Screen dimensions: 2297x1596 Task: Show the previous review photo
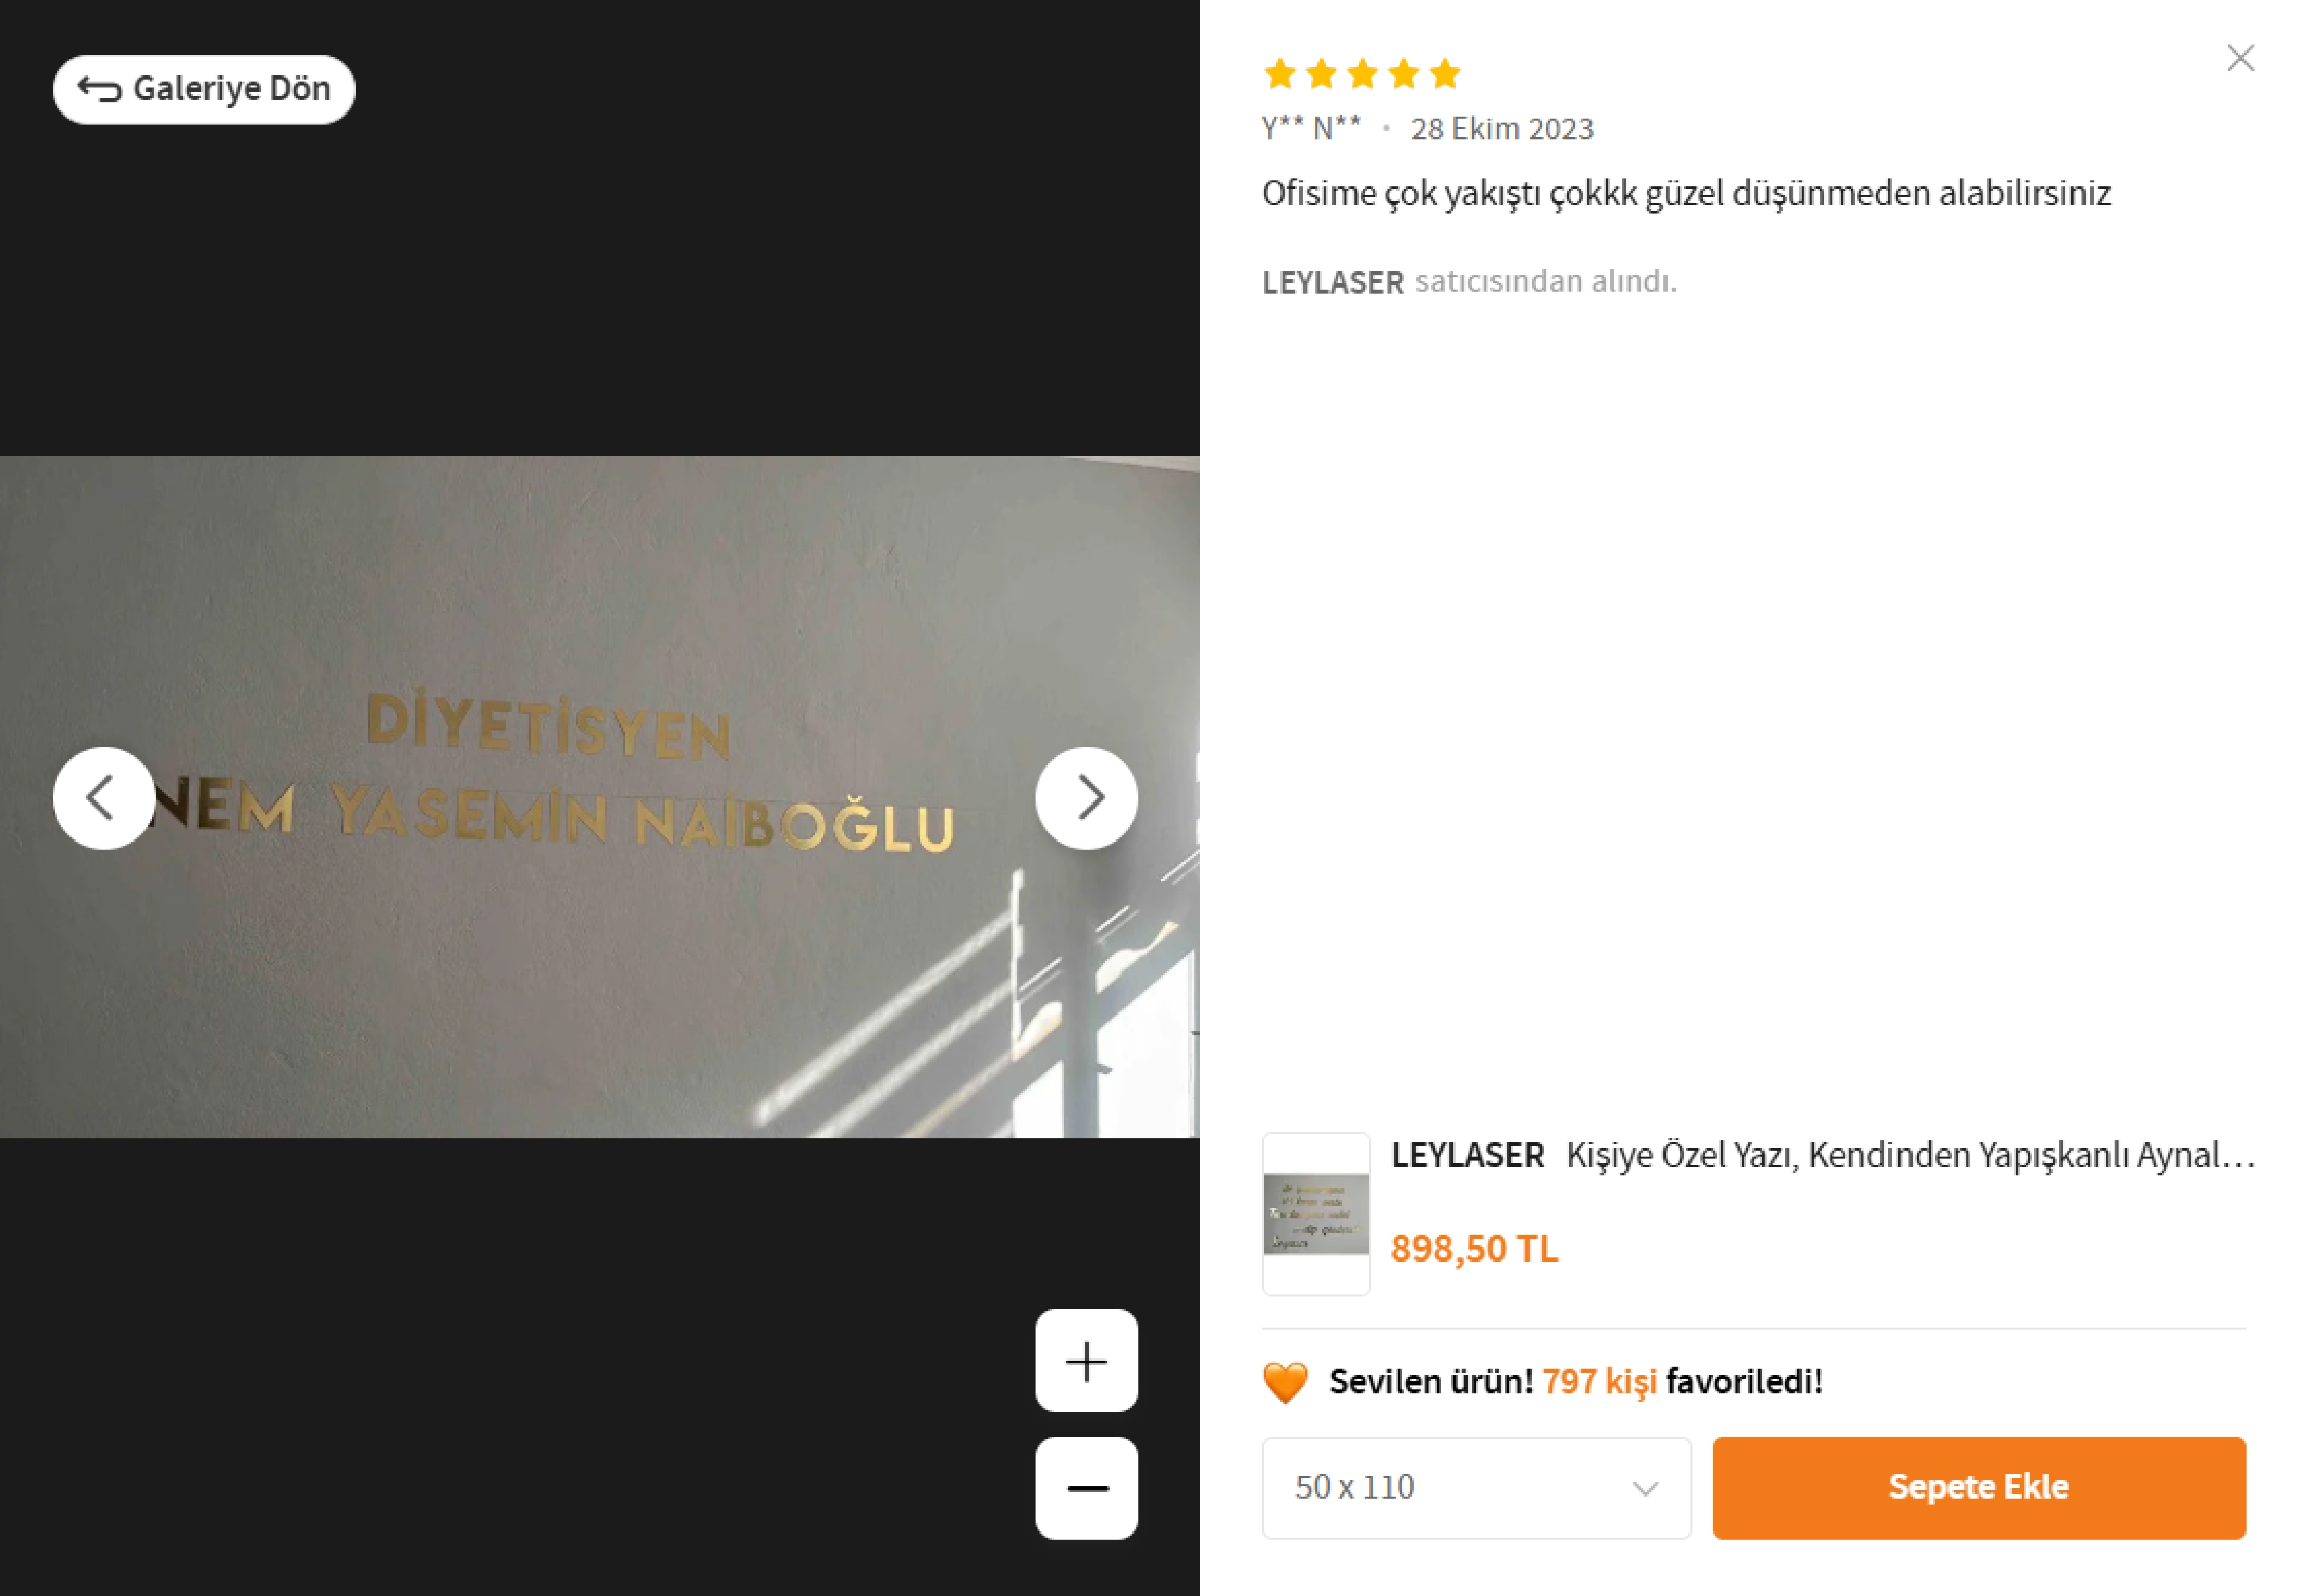tap(103, 797)
